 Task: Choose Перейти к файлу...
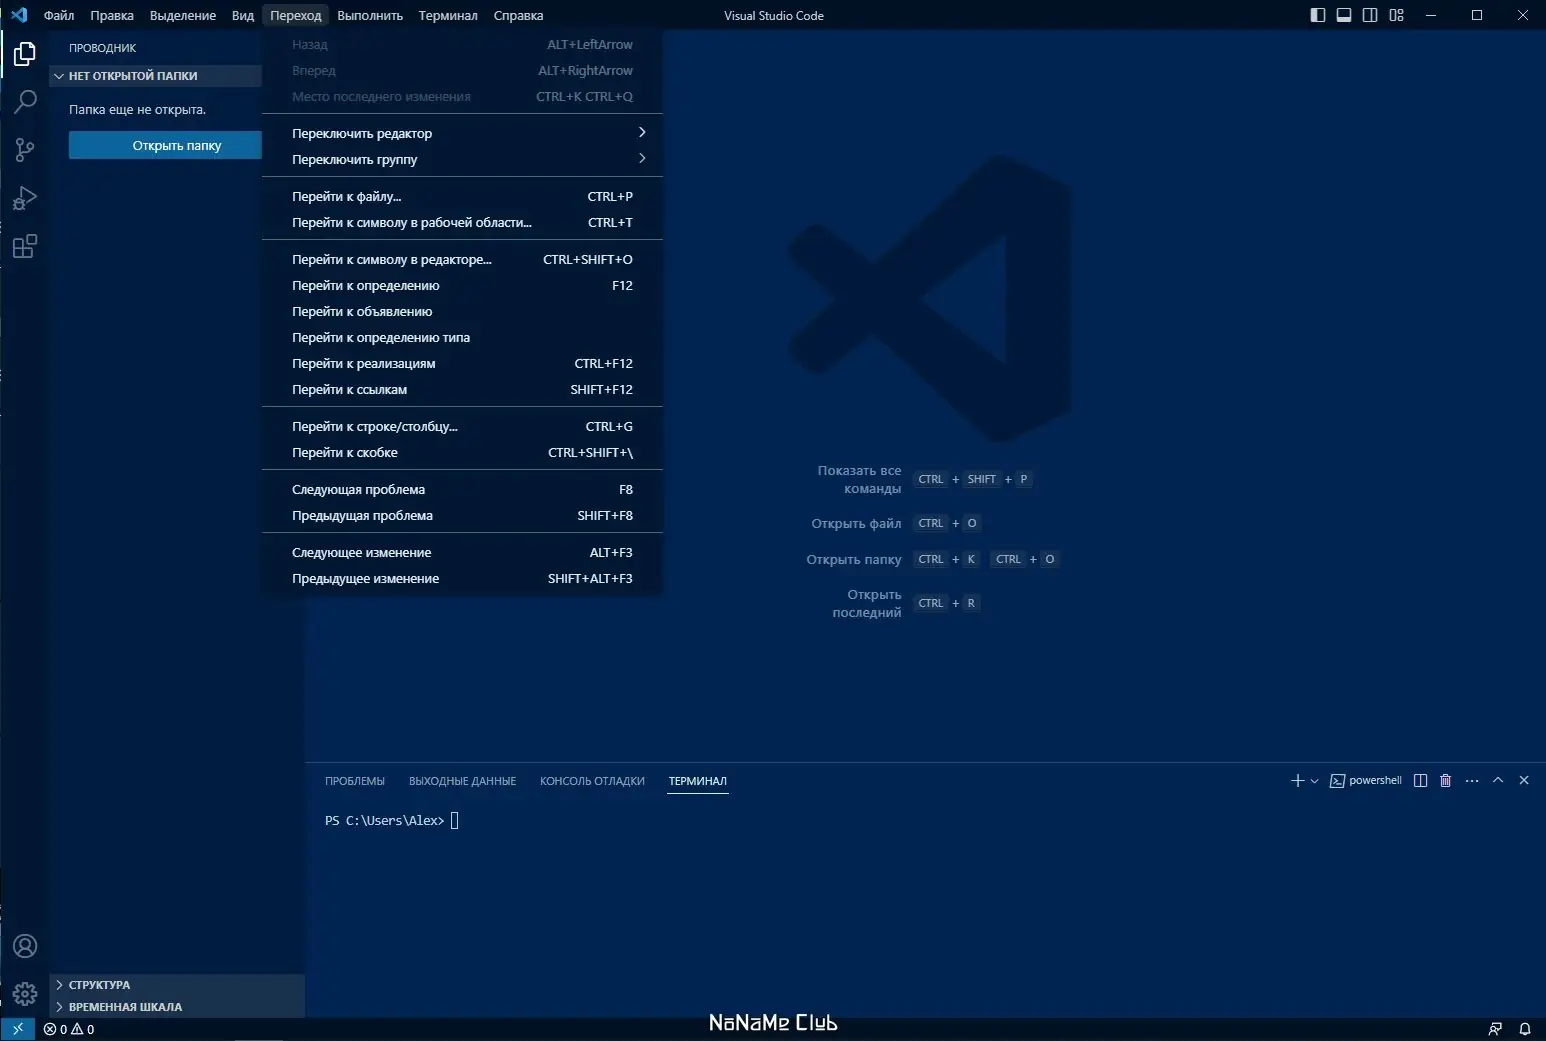point(462,196)
